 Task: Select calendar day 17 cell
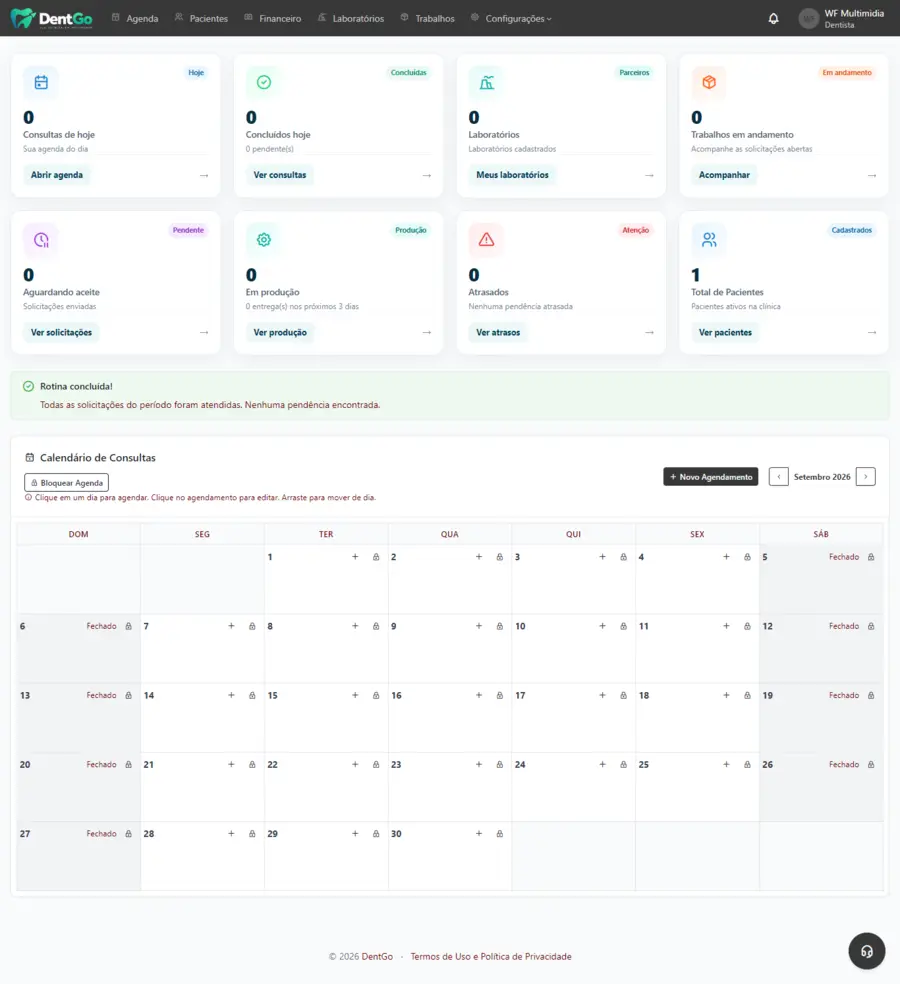[x=574, y=718]
